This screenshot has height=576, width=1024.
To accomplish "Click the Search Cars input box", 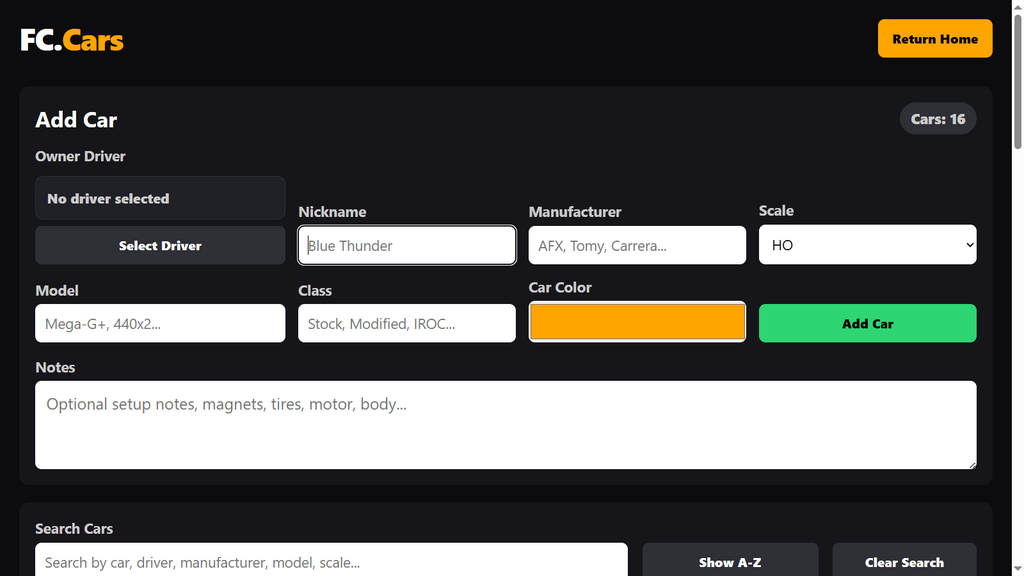I will pyautogui.click(x=331, y=562).
